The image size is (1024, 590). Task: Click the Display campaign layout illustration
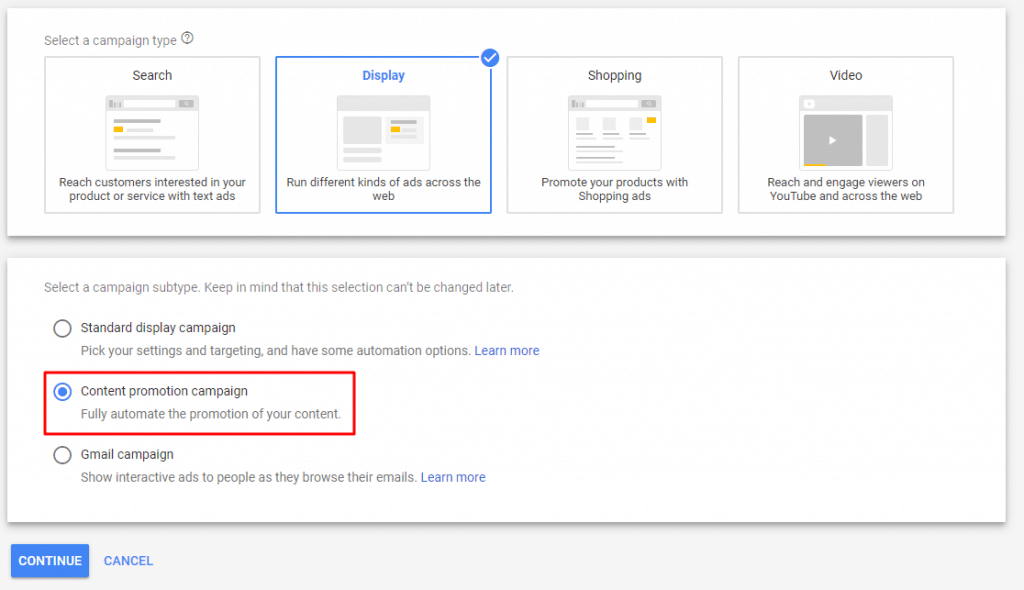[x=383, y=132]
